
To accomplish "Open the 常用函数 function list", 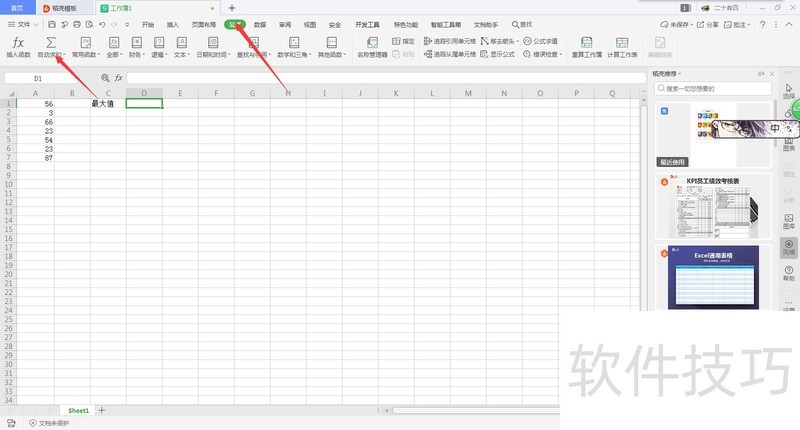I will coord(86,47).
